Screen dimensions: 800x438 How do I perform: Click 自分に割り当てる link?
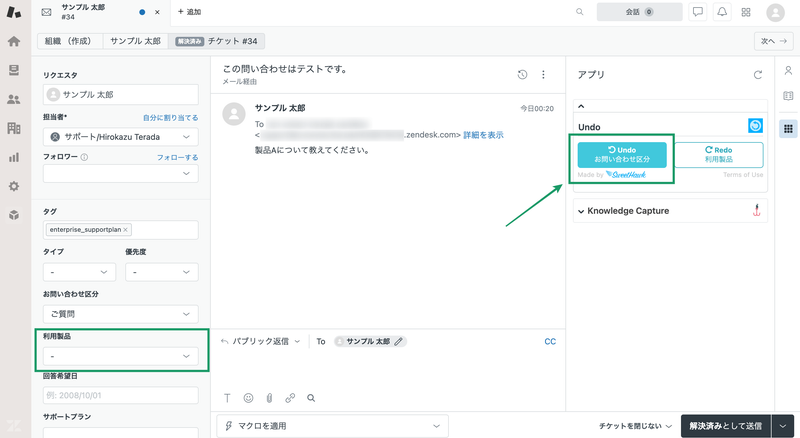[170, 117]
